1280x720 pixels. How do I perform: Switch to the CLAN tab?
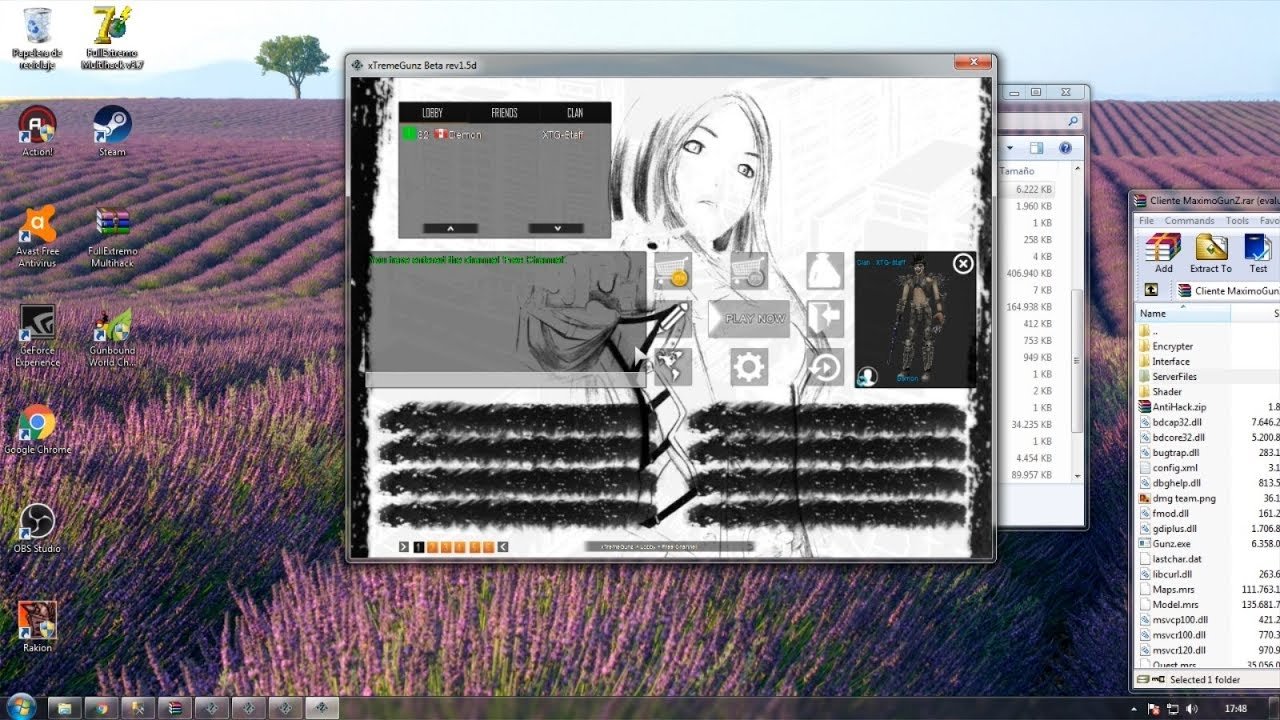click(x=575, y=113)
